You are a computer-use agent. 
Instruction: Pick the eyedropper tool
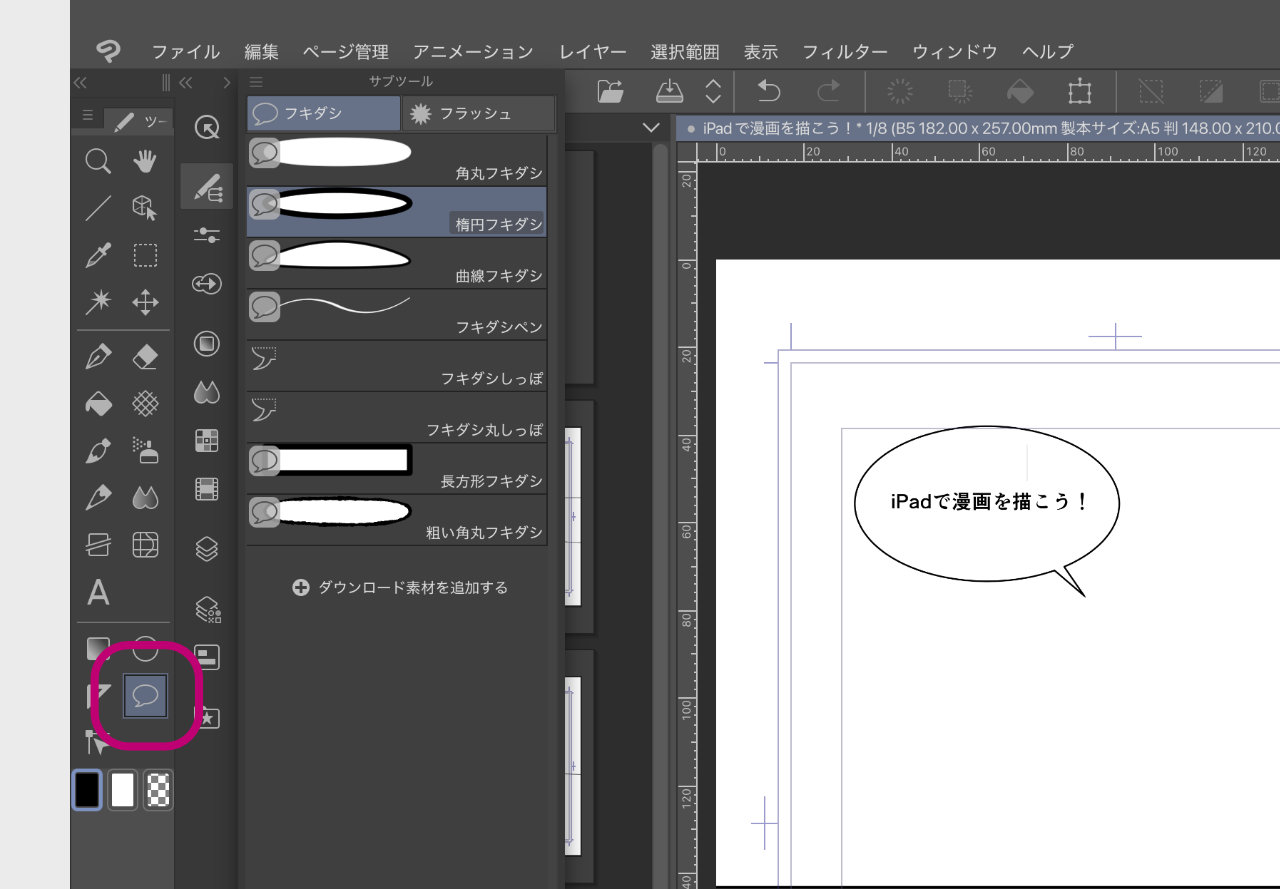[98, 255]
